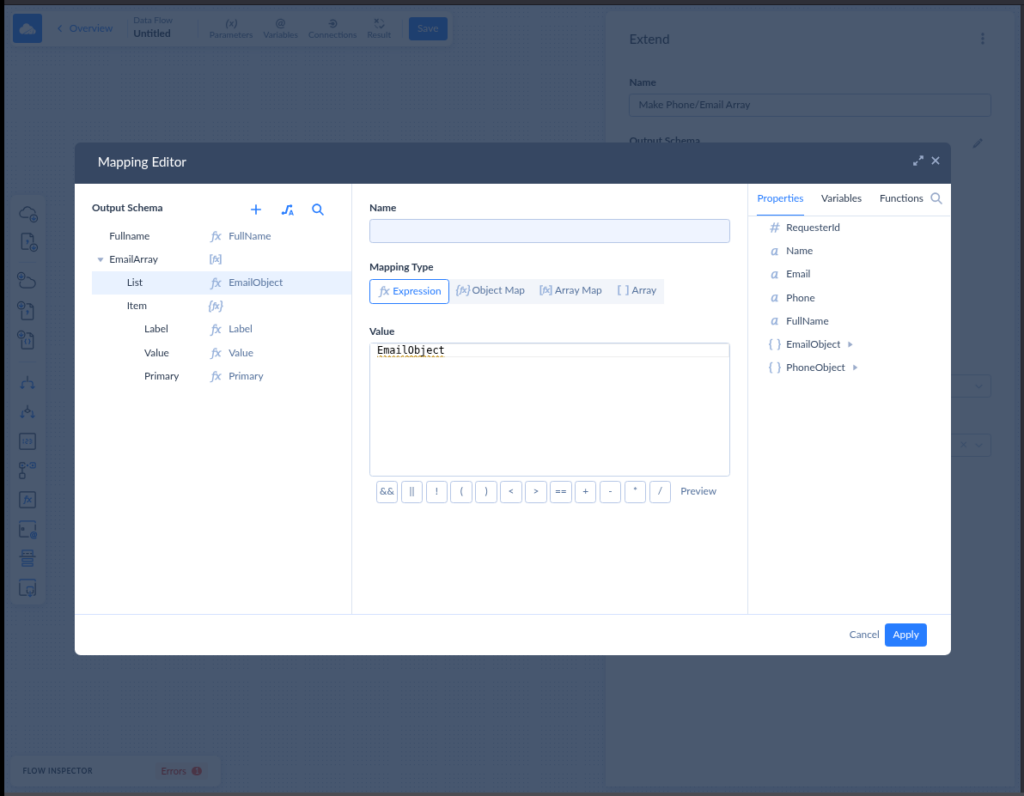Insert the plus operator
Screen dimensions: 1024x796
[x=585, y=492]
